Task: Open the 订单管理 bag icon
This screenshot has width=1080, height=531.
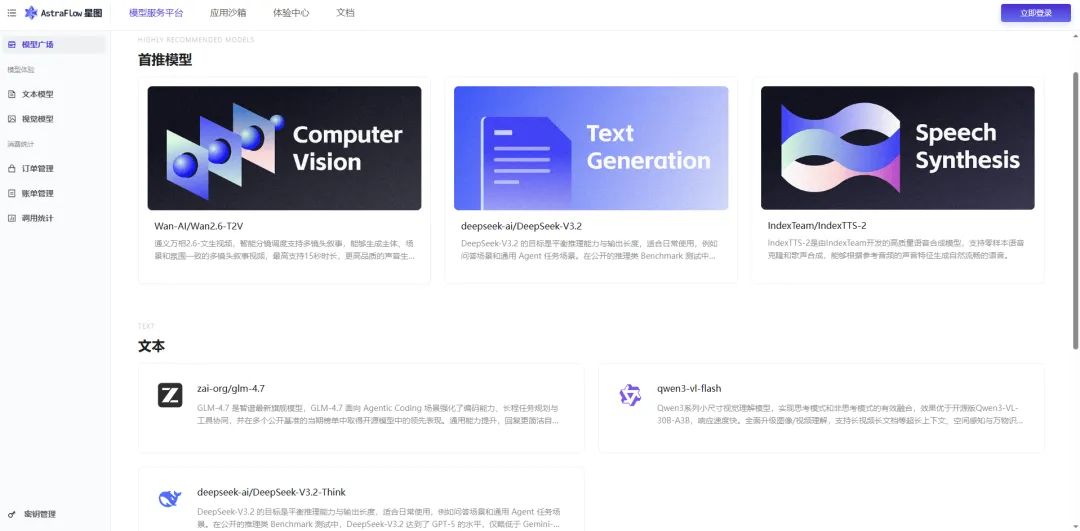Action: pyautogui.click(x=12, y=169)
